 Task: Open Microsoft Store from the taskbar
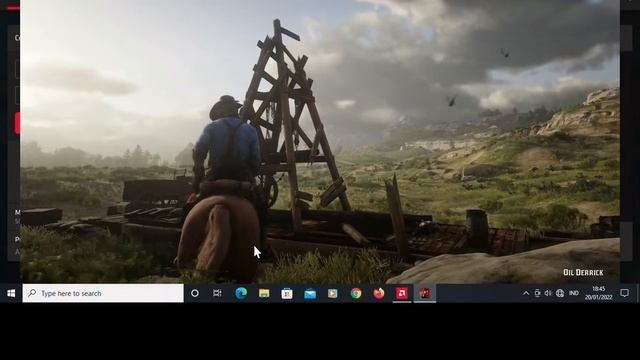(287, 293)
